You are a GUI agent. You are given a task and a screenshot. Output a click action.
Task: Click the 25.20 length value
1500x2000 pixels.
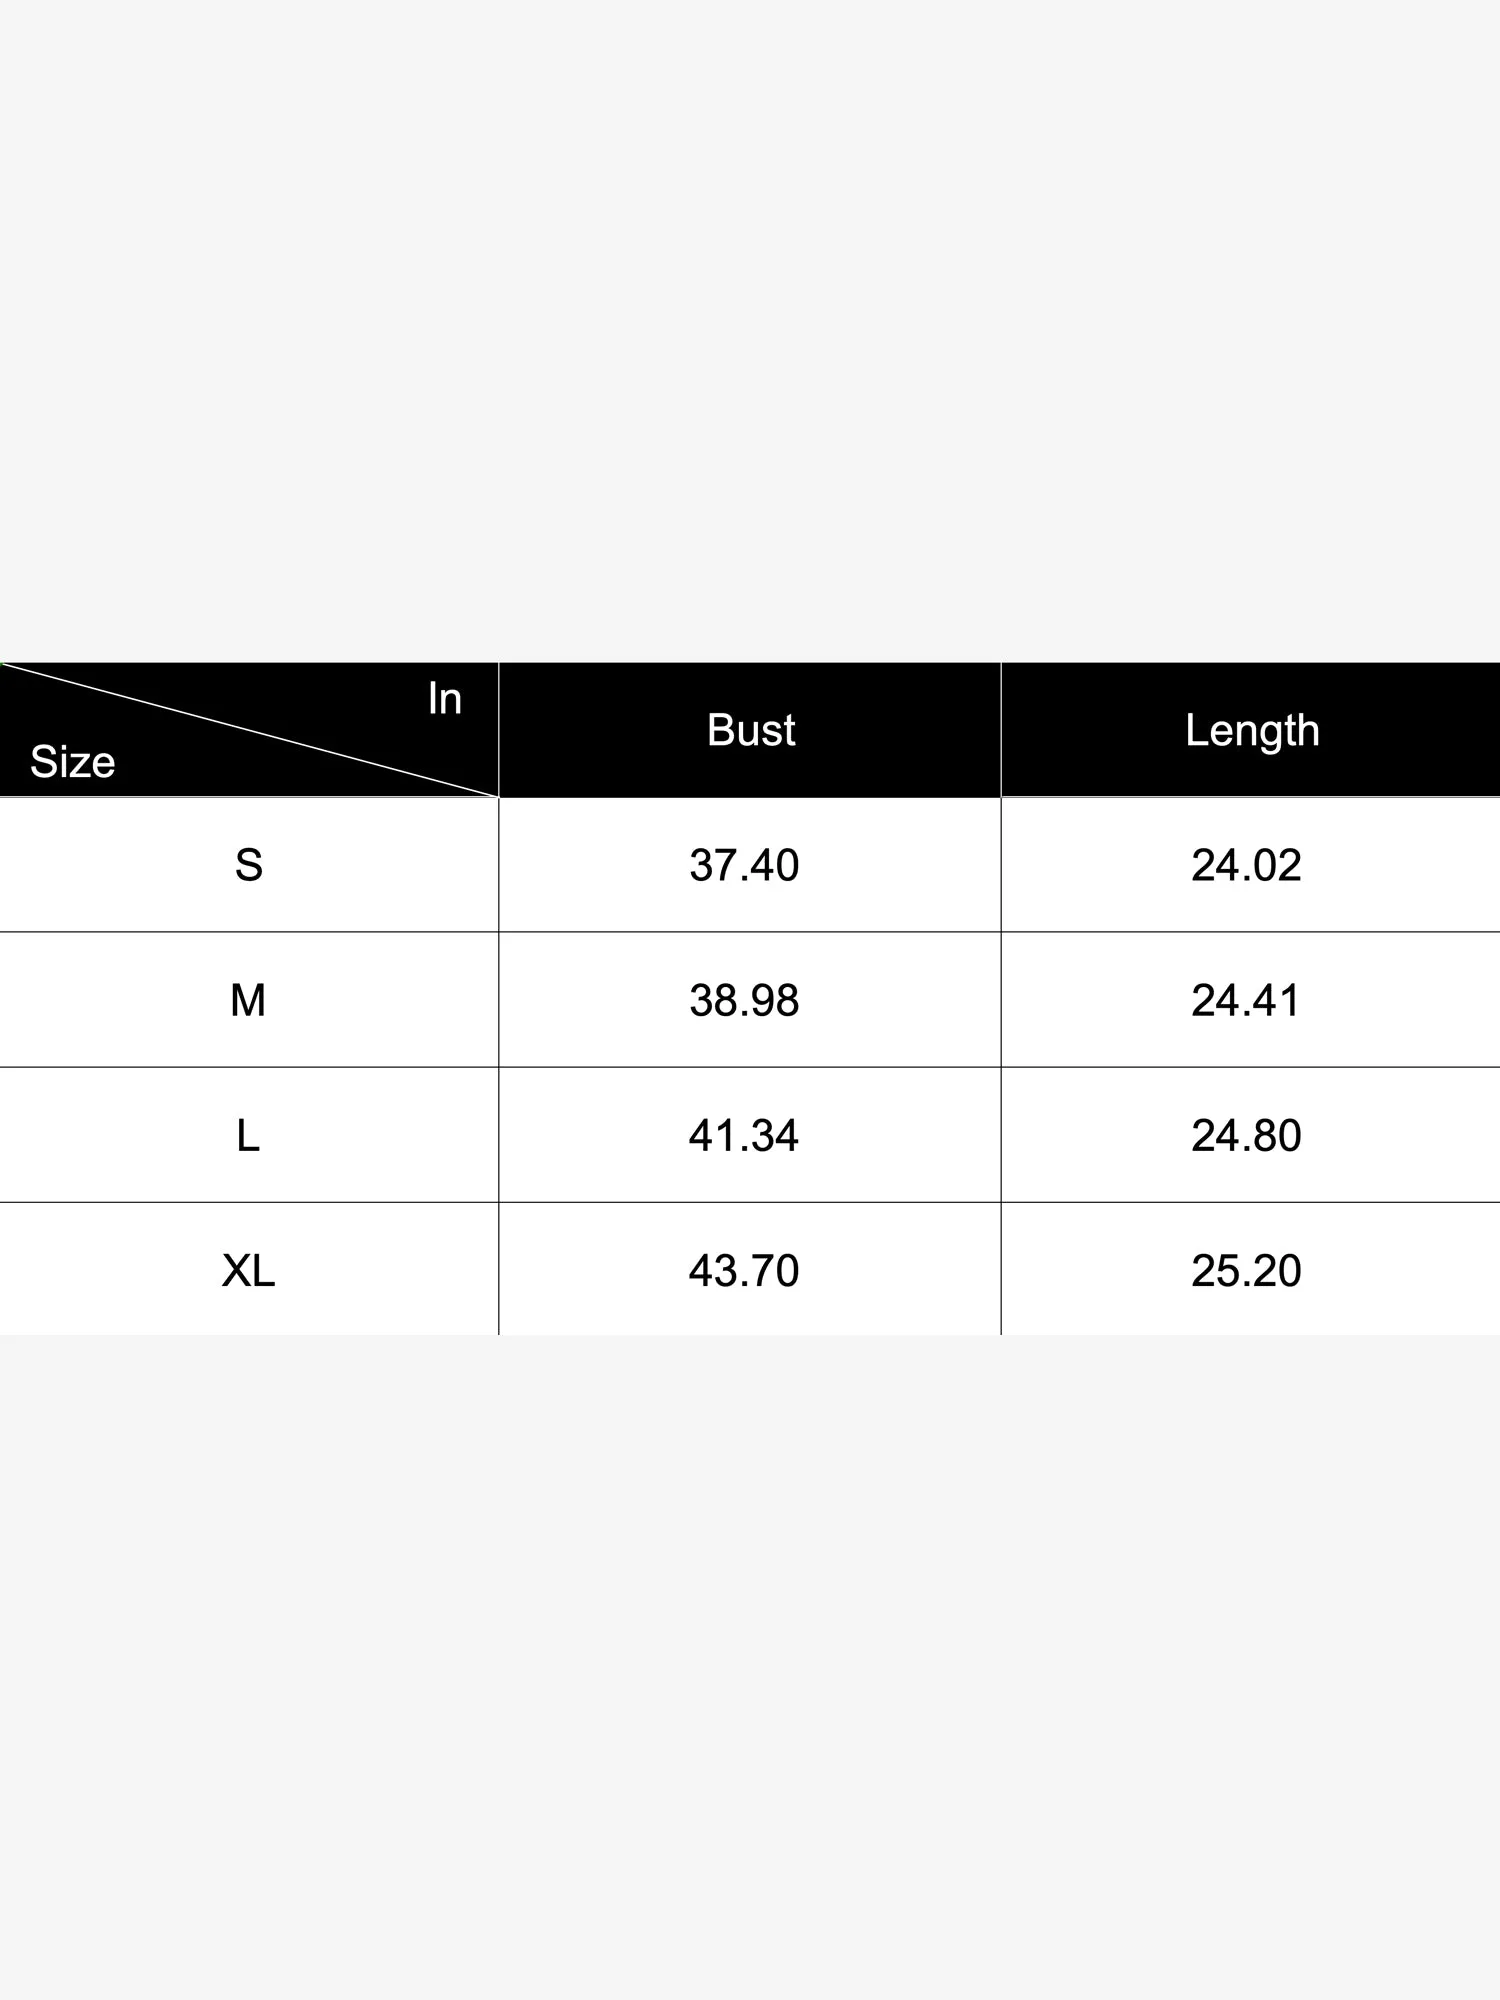[x=1246, y=1270]
